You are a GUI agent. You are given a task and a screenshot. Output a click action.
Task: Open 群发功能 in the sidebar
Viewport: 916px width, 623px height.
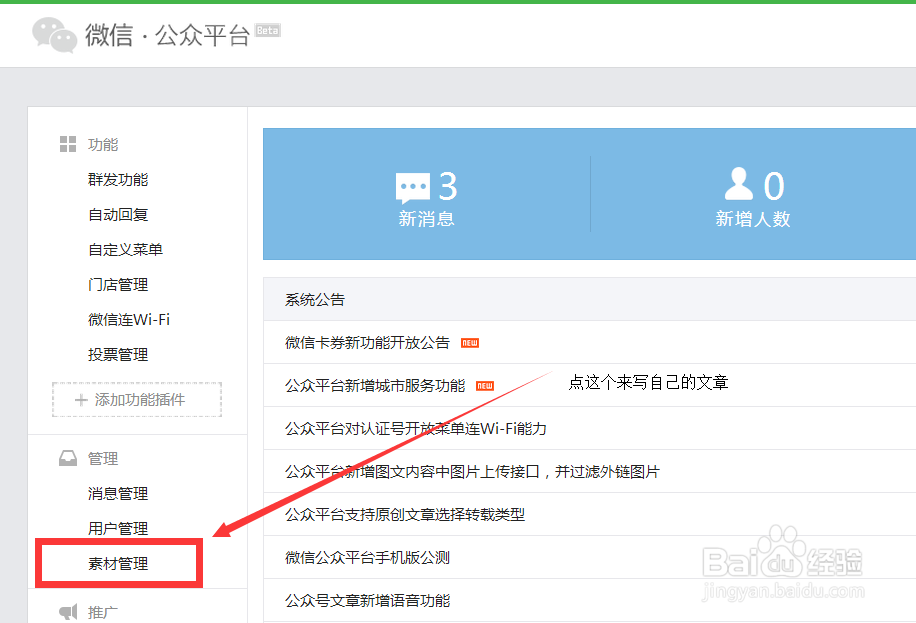[118, 179]
